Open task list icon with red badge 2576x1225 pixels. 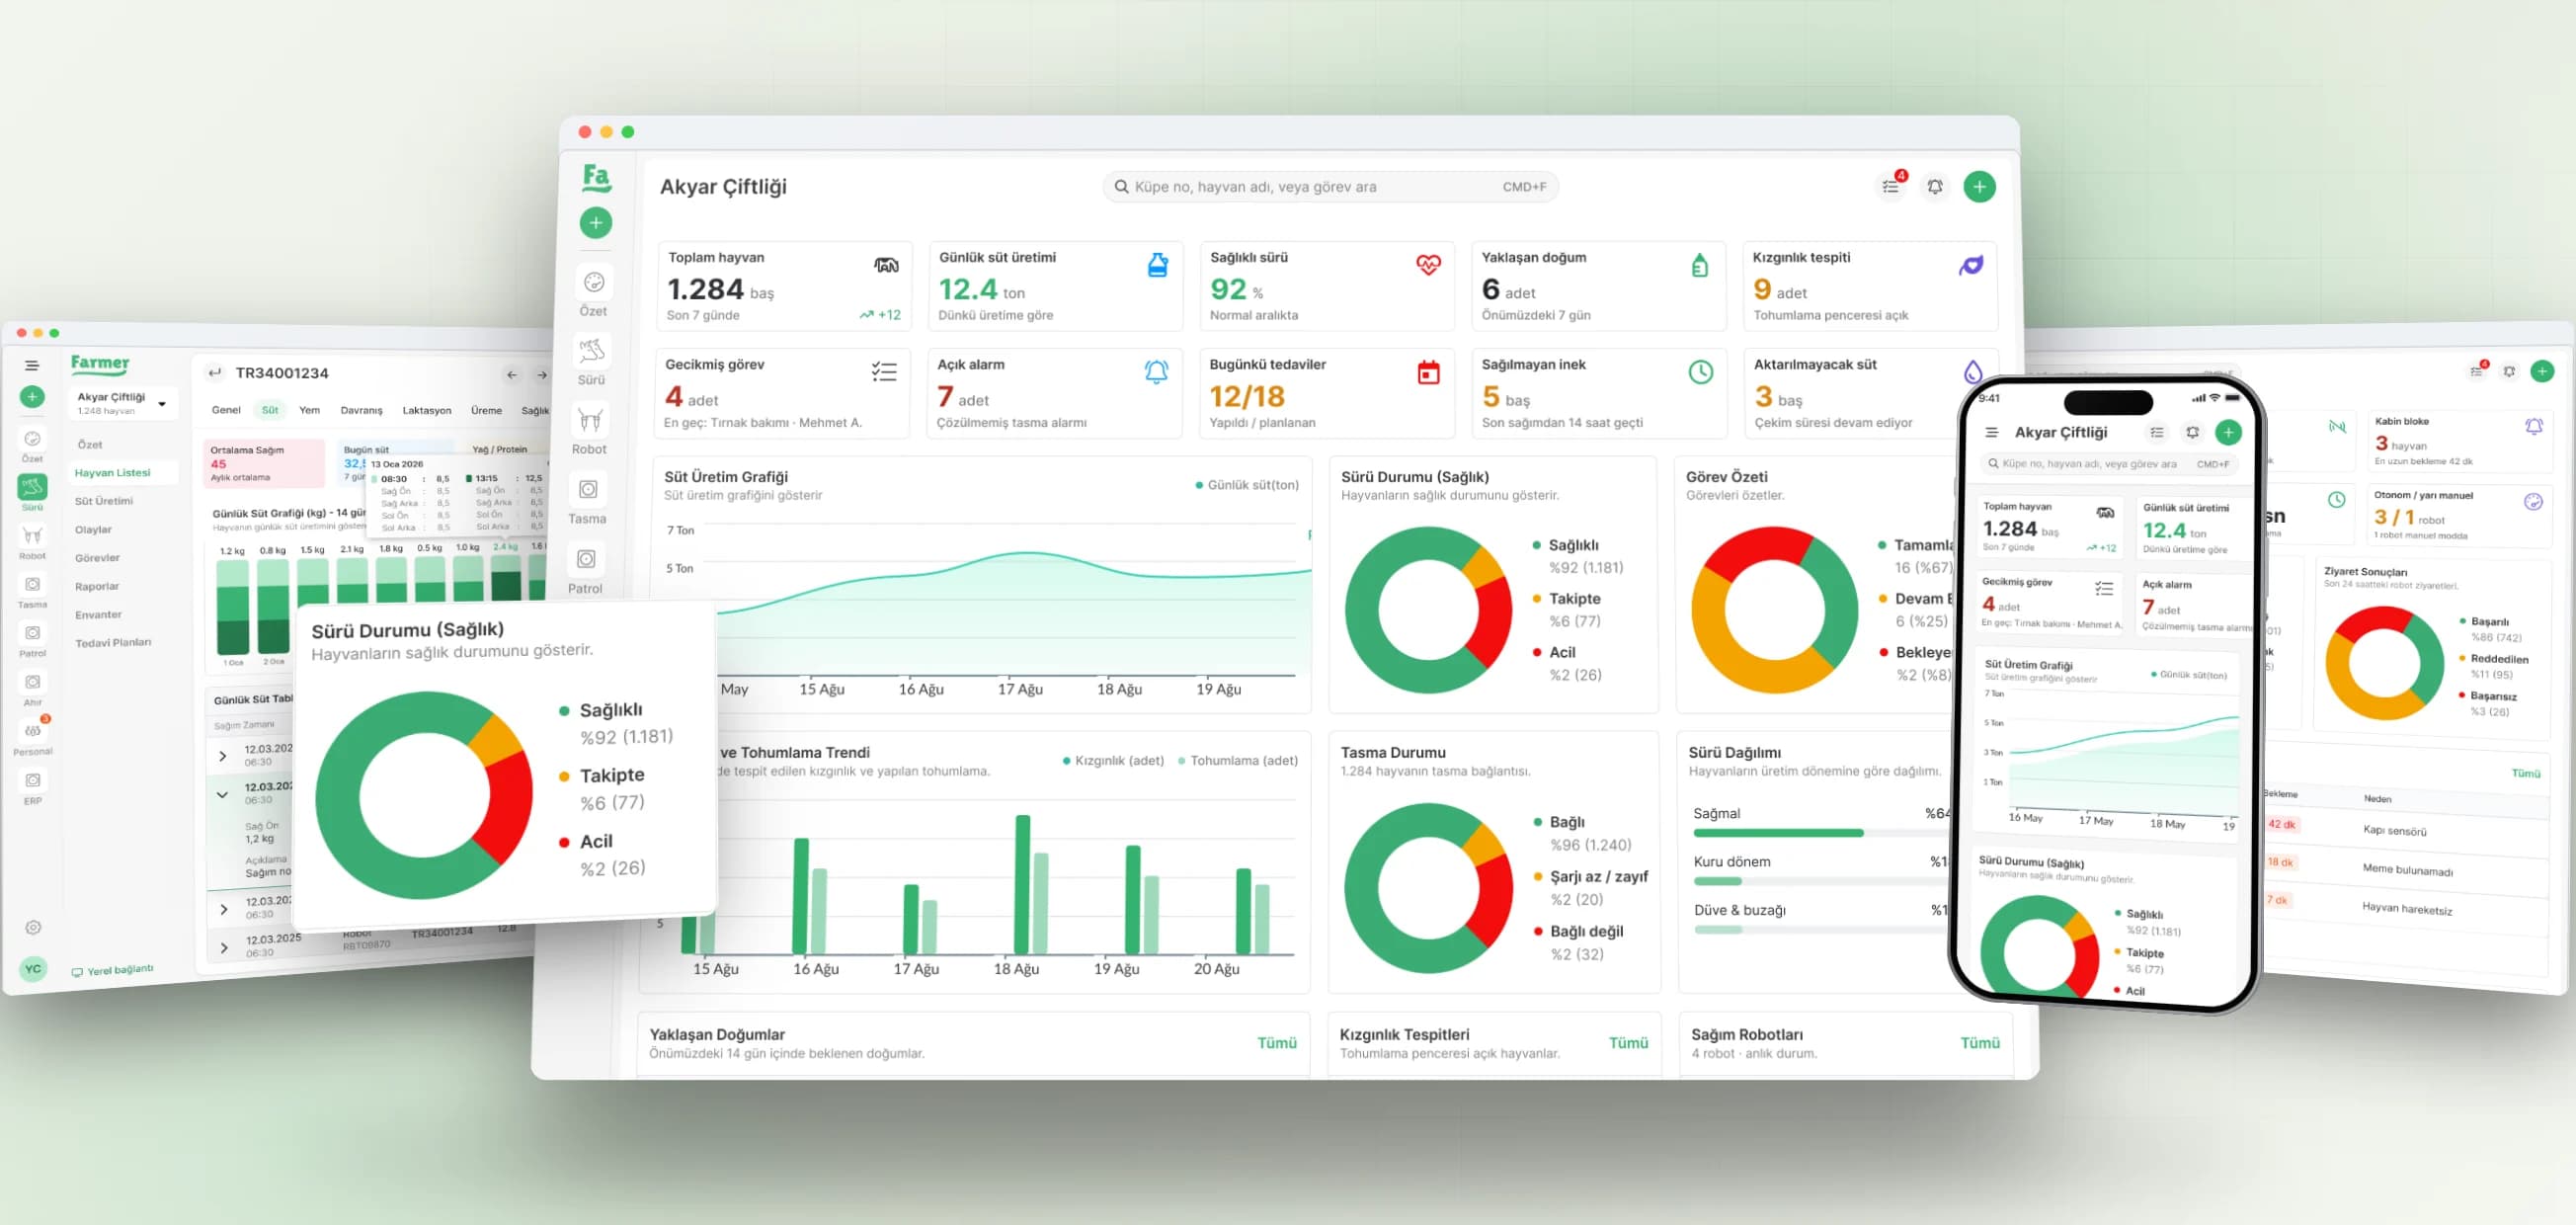coord(1891,186)
